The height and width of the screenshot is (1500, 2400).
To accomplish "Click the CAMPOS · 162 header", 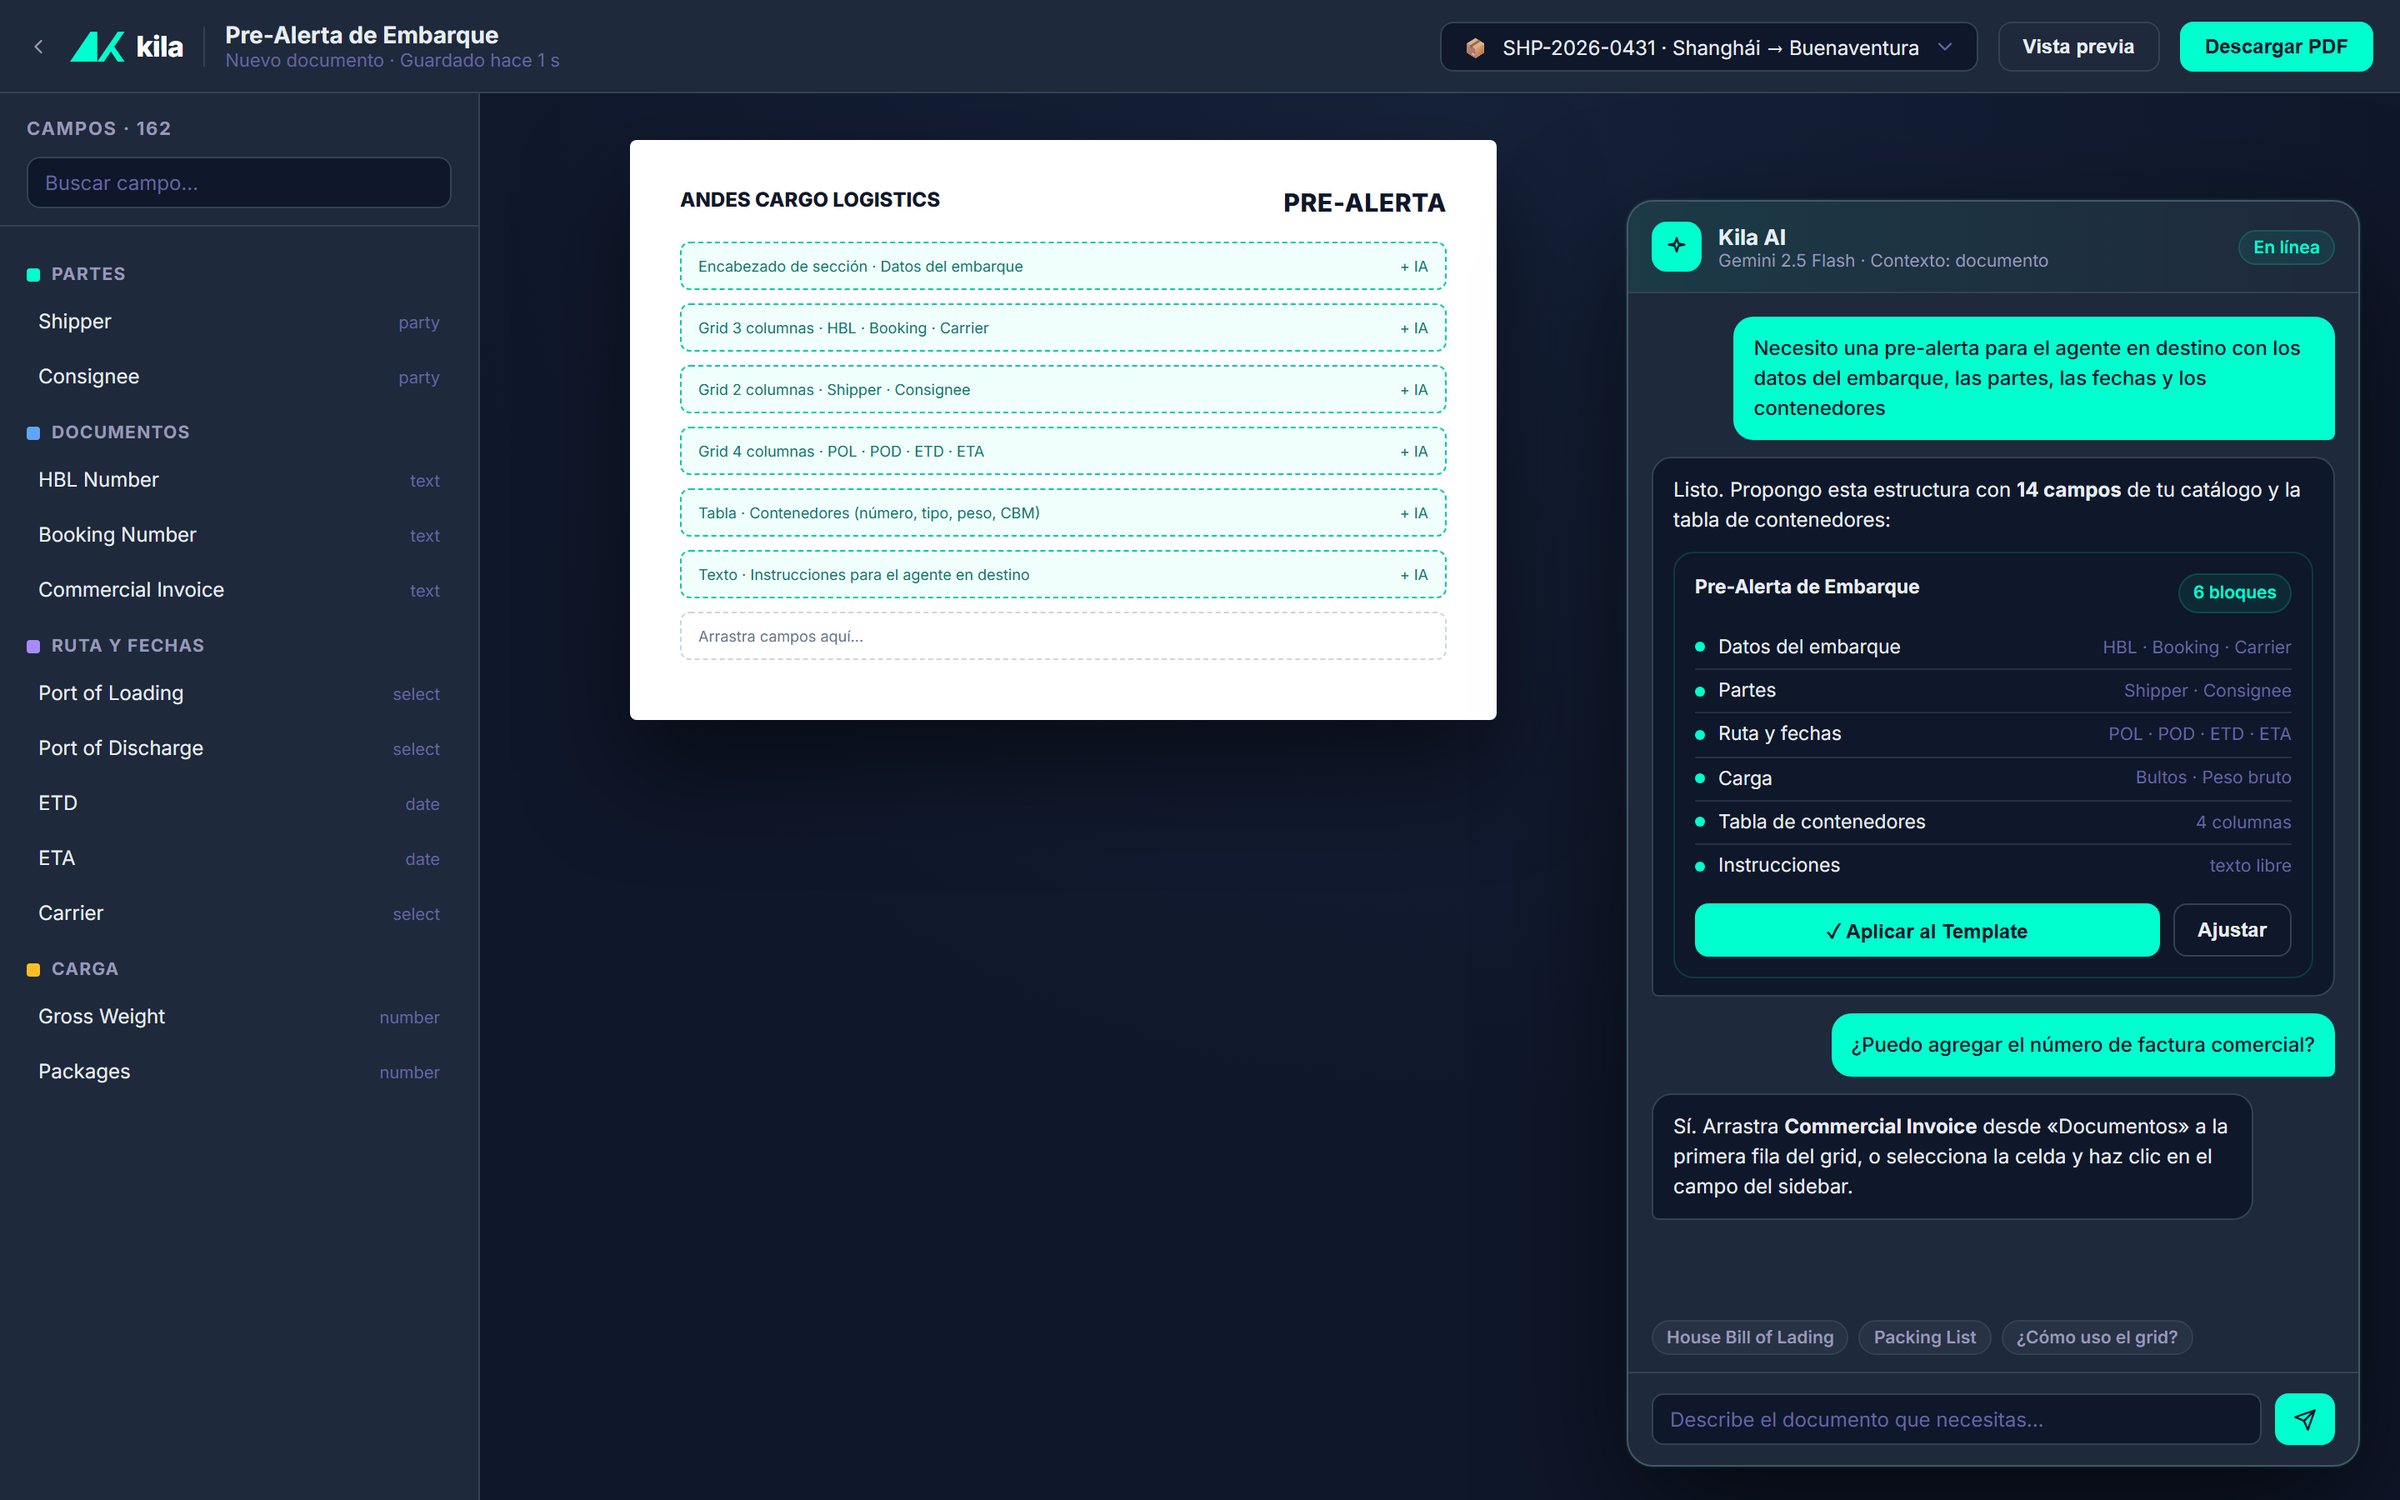I will (99, 129).
